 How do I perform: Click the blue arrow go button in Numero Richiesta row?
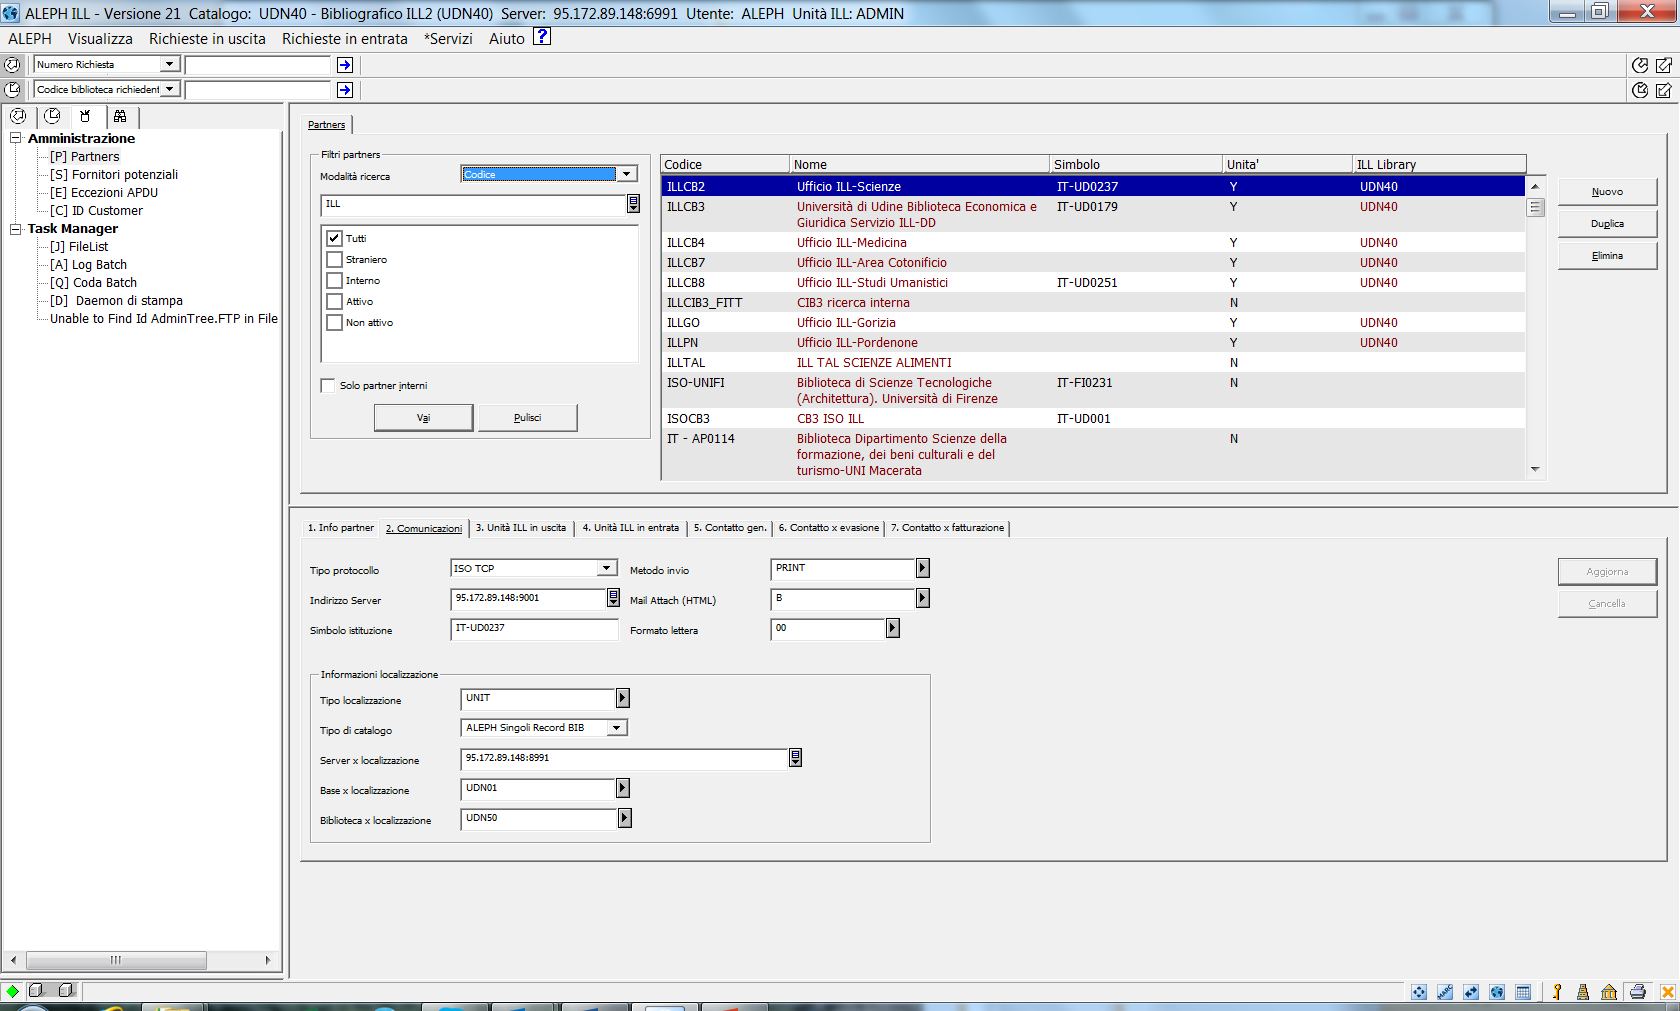coord(345,65)
